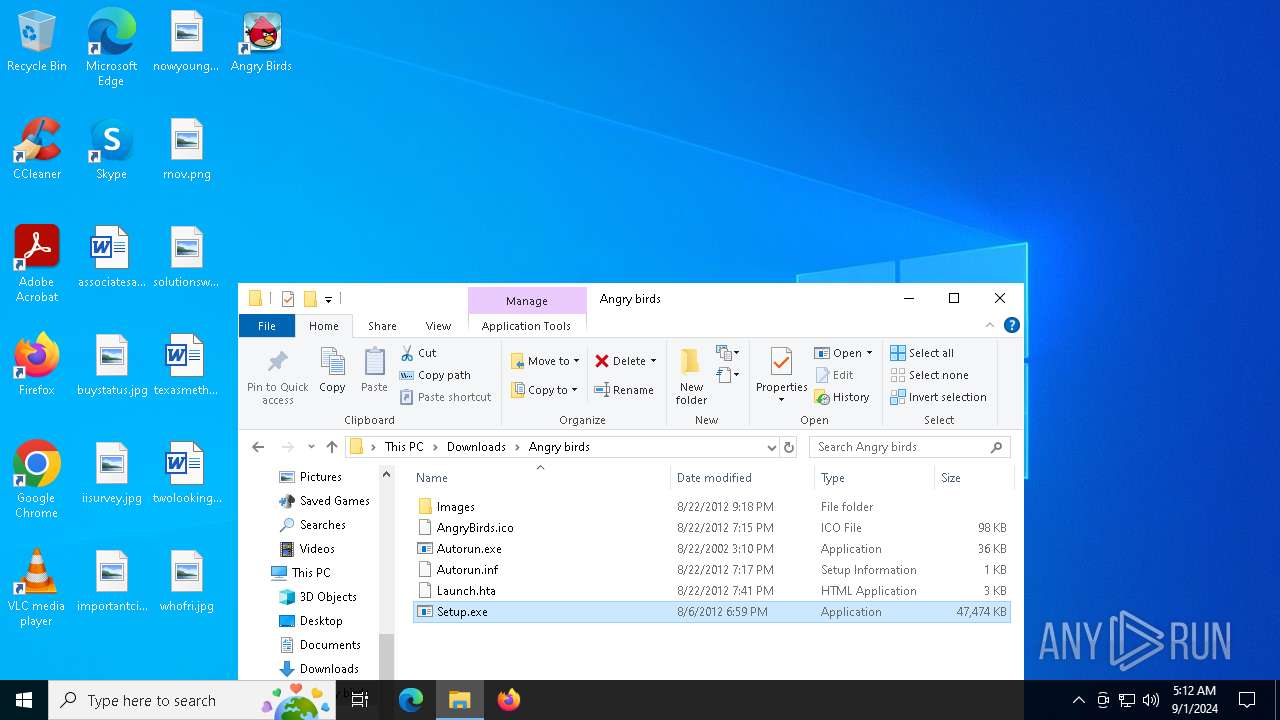The width and height of the screenshot is (1280, 720).
Task: Open Firefox from taskbar
Action: 509,700
